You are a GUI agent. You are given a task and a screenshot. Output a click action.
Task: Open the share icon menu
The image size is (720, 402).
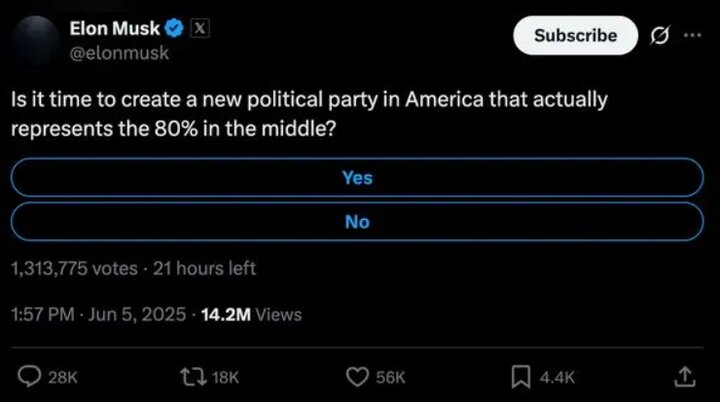(x=685, y=376)
